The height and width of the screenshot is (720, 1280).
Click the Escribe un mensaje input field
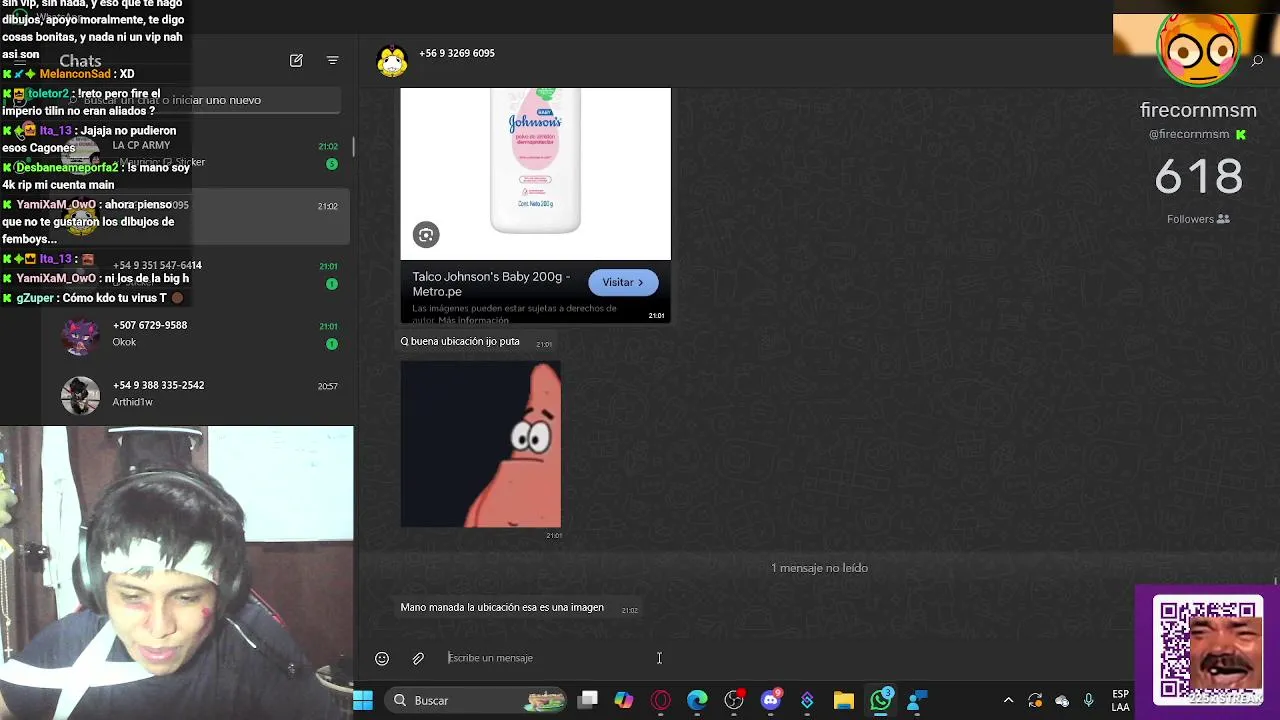click(545, 658)
